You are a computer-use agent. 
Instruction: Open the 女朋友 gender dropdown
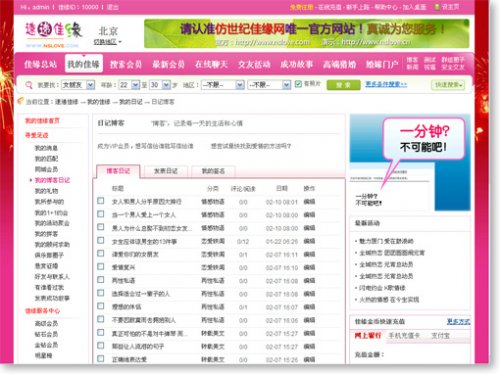click(79, 85)
